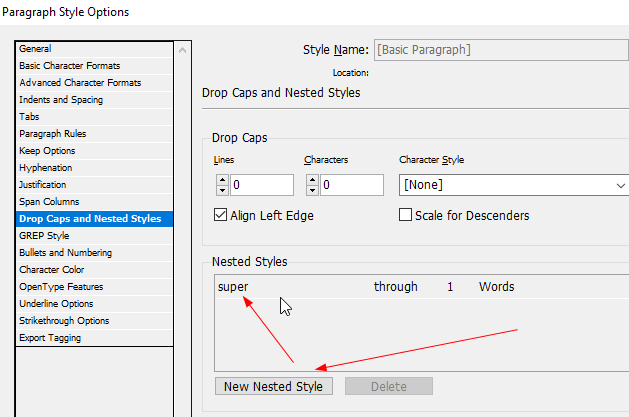Select Indents and Spacing option
The height and width of the screenshot is (417, 629).
61,100
